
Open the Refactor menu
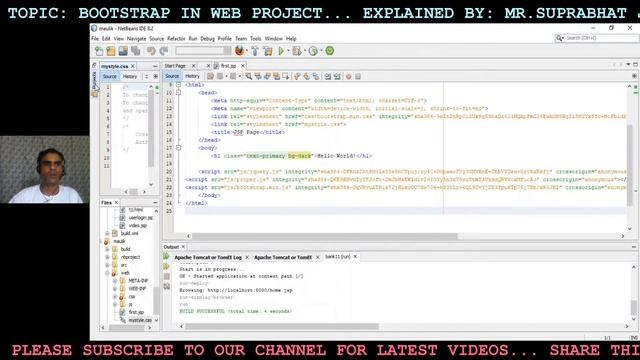coord(176,38)
